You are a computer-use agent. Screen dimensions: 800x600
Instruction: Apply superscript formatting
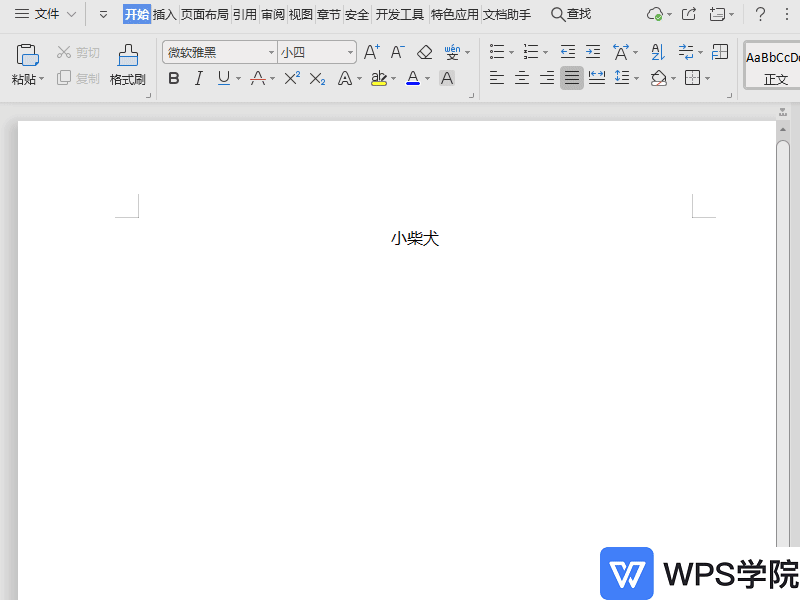(291, 78)
